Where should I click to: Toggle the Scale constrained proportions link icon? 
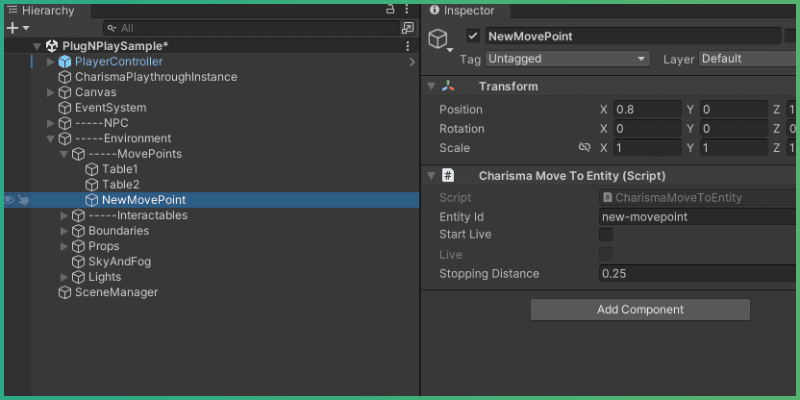coord(585,148)
